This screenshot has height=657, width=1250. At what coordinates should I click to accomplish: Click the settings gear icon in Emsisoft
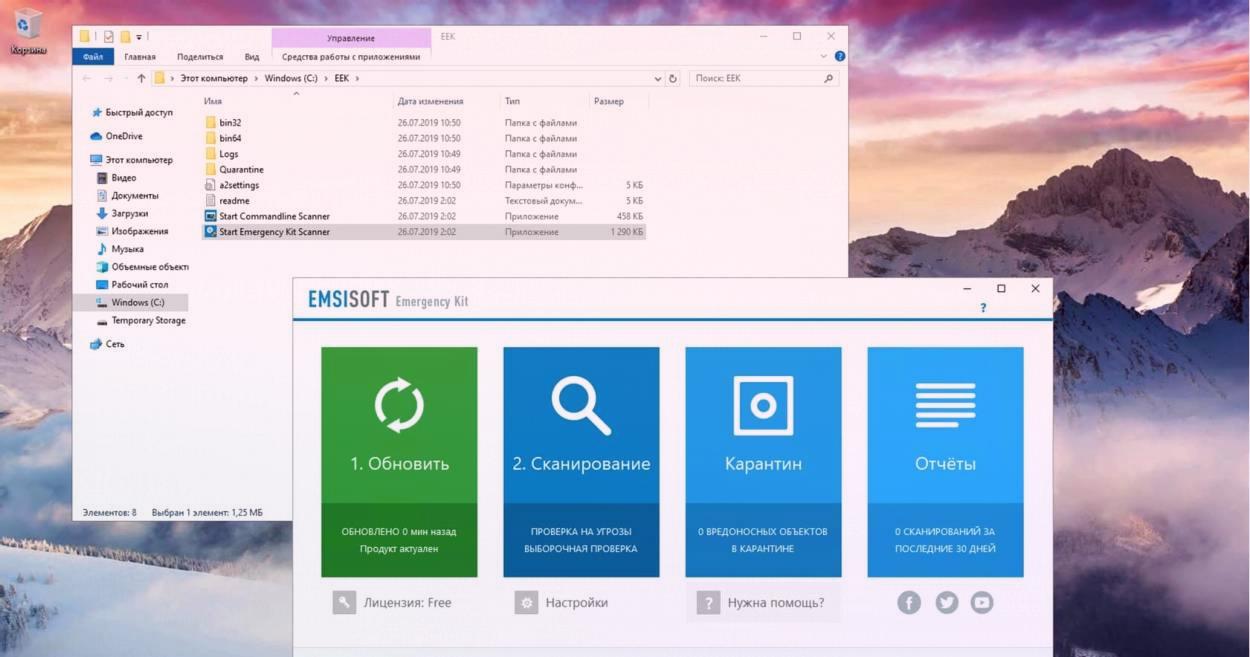(526, 602)
